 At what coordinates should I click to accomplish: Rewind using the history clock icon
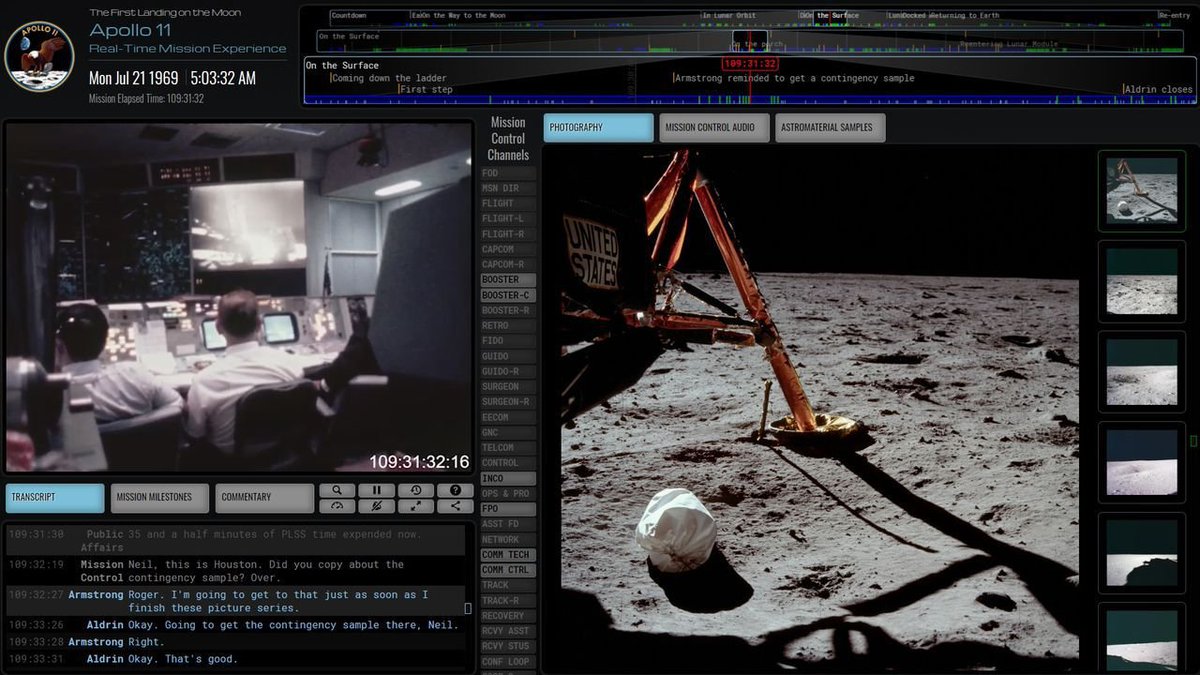416,490
